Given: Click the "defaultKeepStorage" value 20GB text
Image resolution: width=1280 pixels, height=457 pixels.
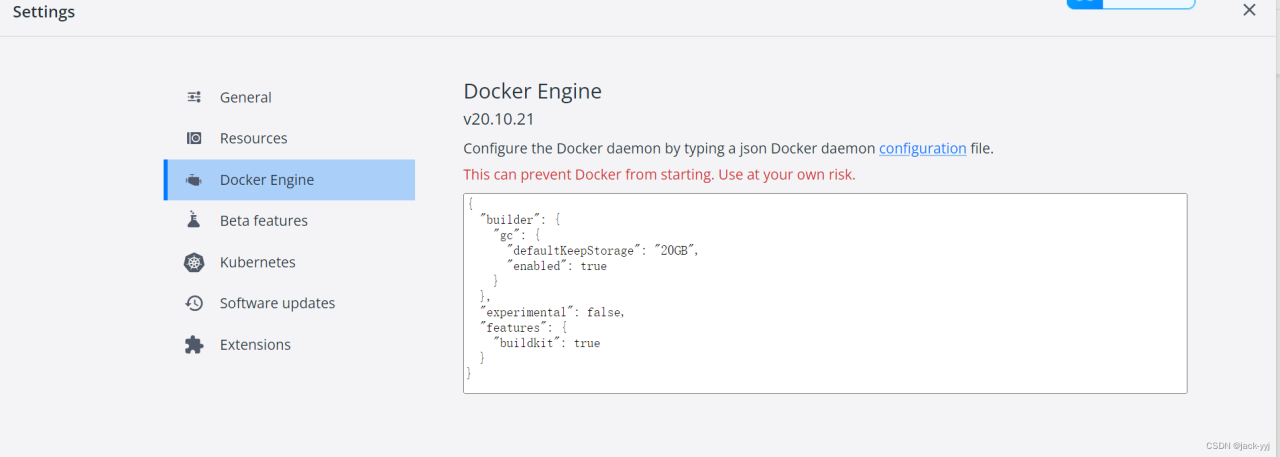Looking at the screenshot, I should tap(675, 251).
